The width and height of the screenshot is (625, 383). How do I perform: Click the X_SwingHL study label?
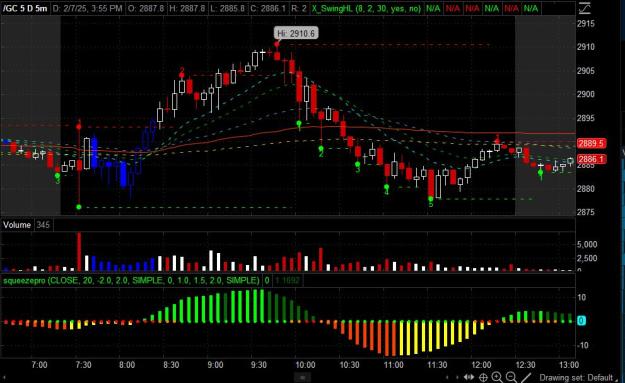[x=366, y=8]
